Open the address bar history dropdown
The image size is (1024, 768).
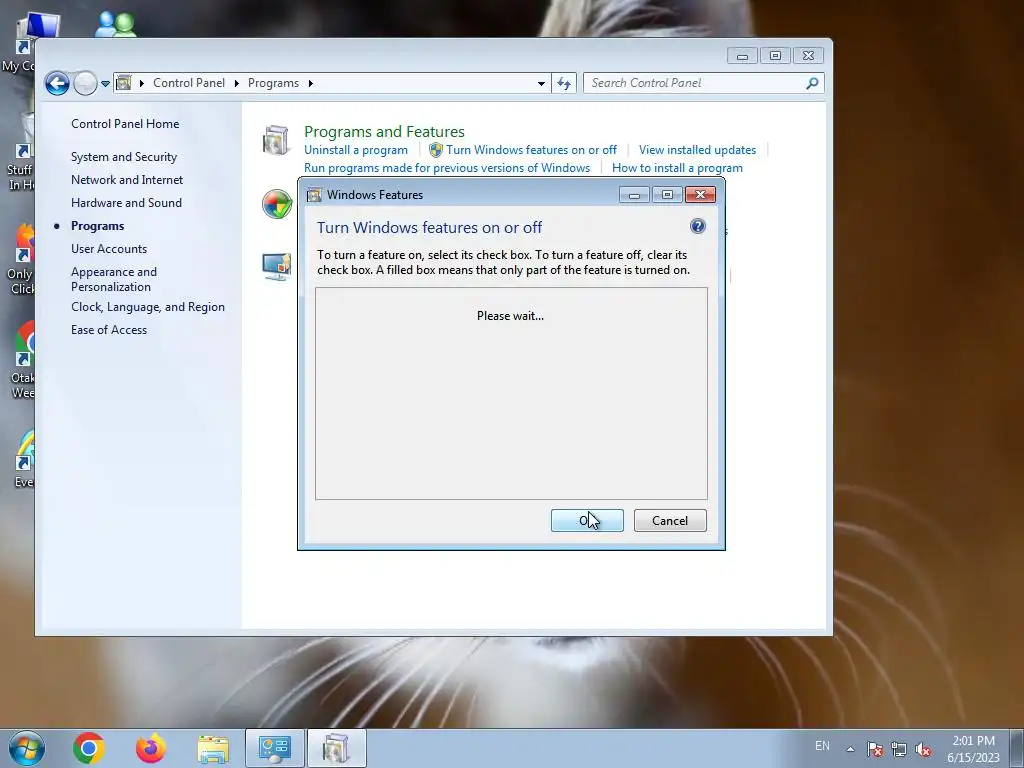(x=541, y=84)
